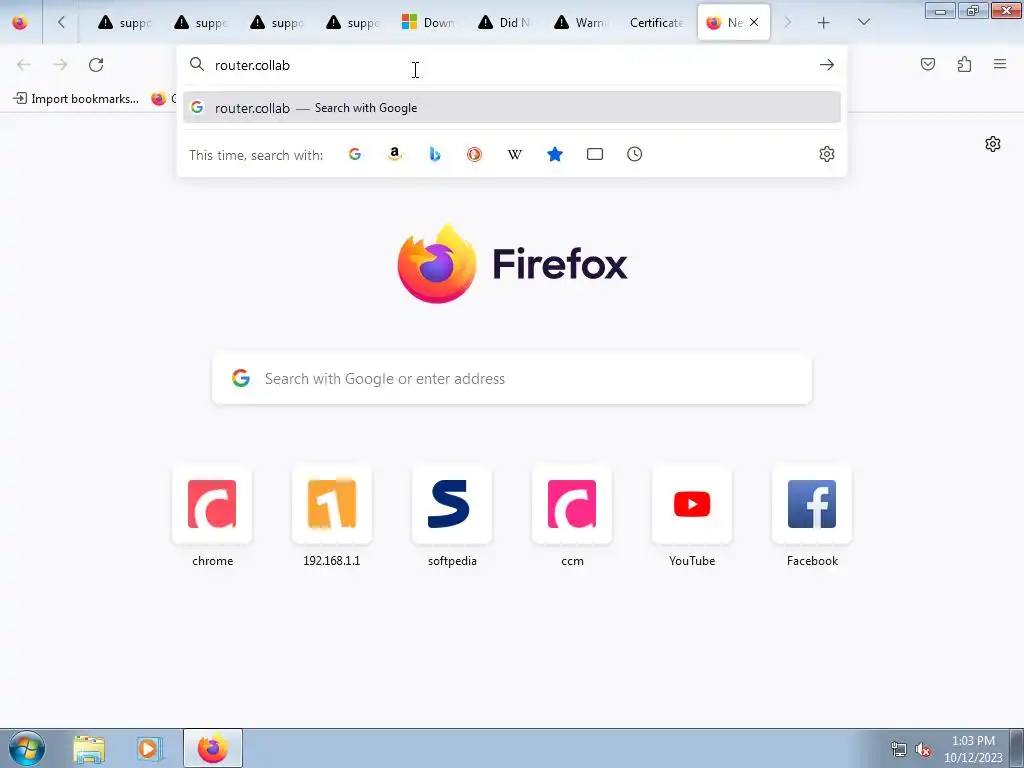This screenshot has height=768, width=1024.
Task: Search this time with DuckDuckGo icon
Action: coord(475,154)
